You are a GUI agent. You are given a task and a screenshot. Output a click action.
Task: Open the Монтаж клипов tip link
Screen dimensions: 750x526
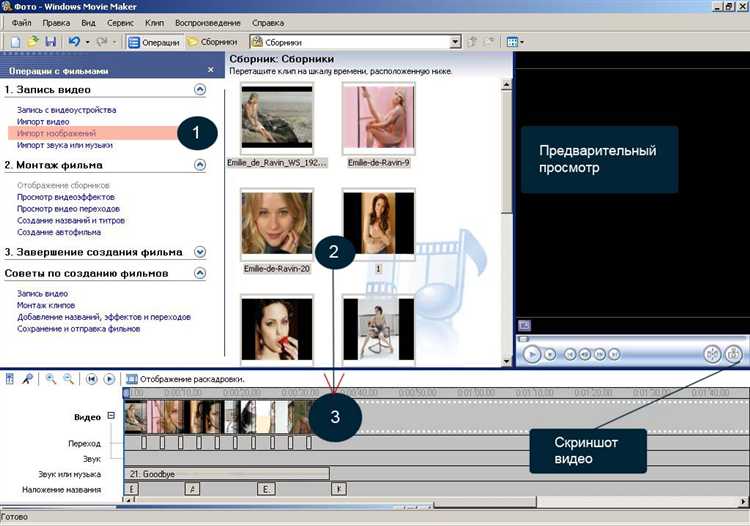(x=46, y=305)
